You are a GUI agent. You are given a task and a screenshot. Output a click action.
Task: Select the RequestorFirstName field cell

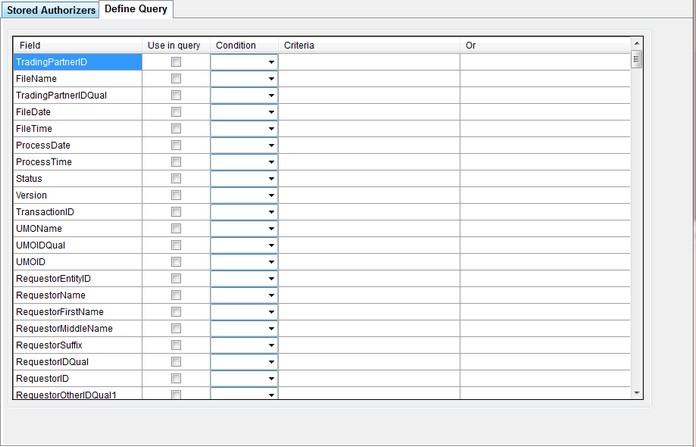point(77,312)
